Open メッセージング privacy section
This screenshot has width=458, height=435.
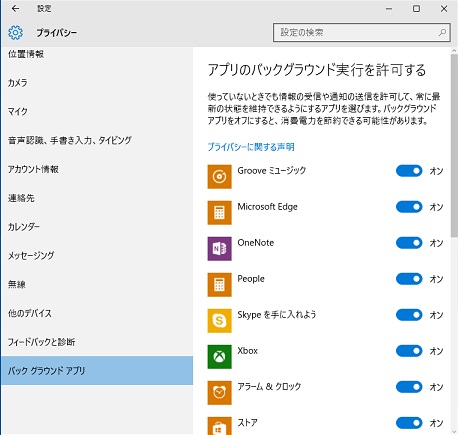(x=97, y=255)
